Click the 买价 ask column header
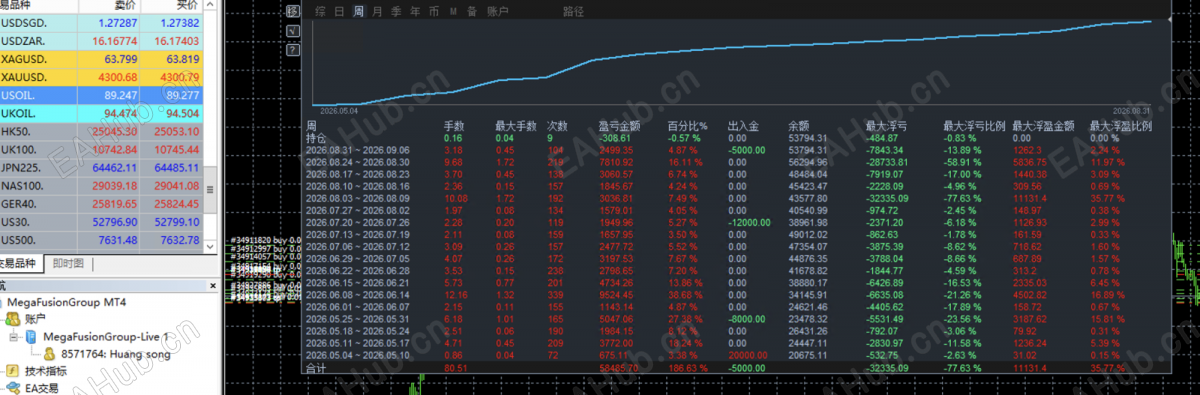1200x395 pixels. click(x=171, y=5)
